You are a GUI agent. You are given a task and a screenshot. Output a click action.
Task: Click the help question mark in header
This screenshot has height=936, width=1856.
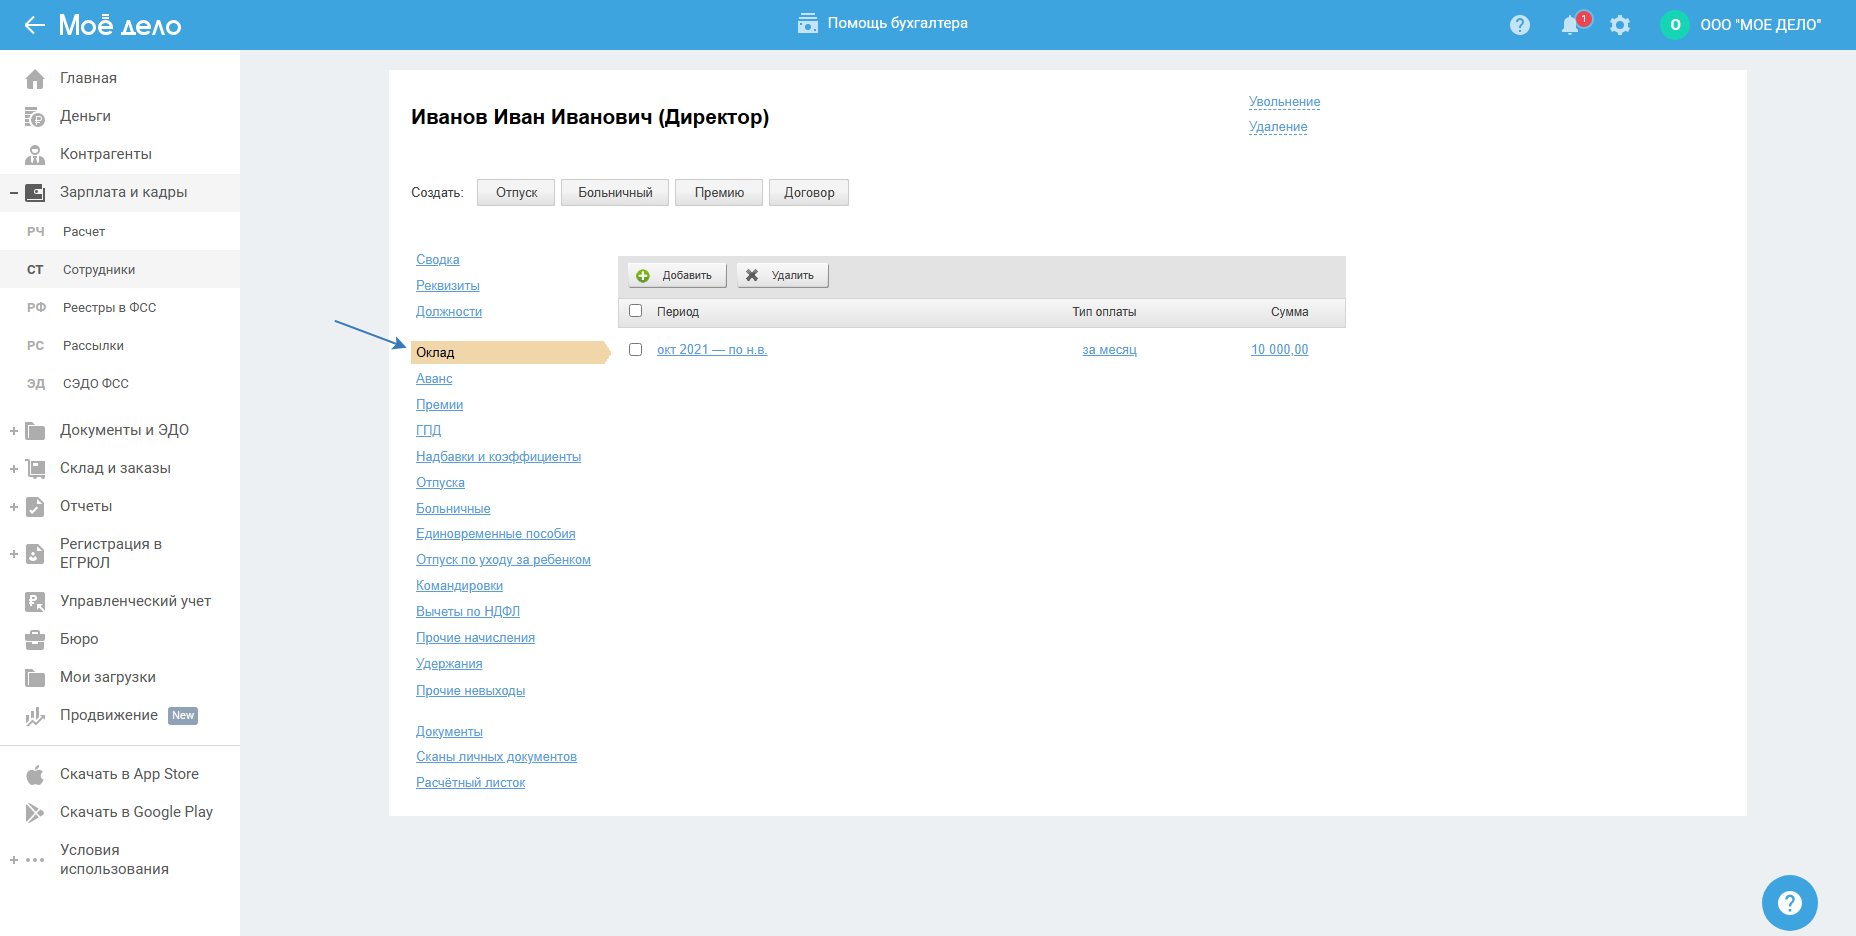pos(1520,25)
